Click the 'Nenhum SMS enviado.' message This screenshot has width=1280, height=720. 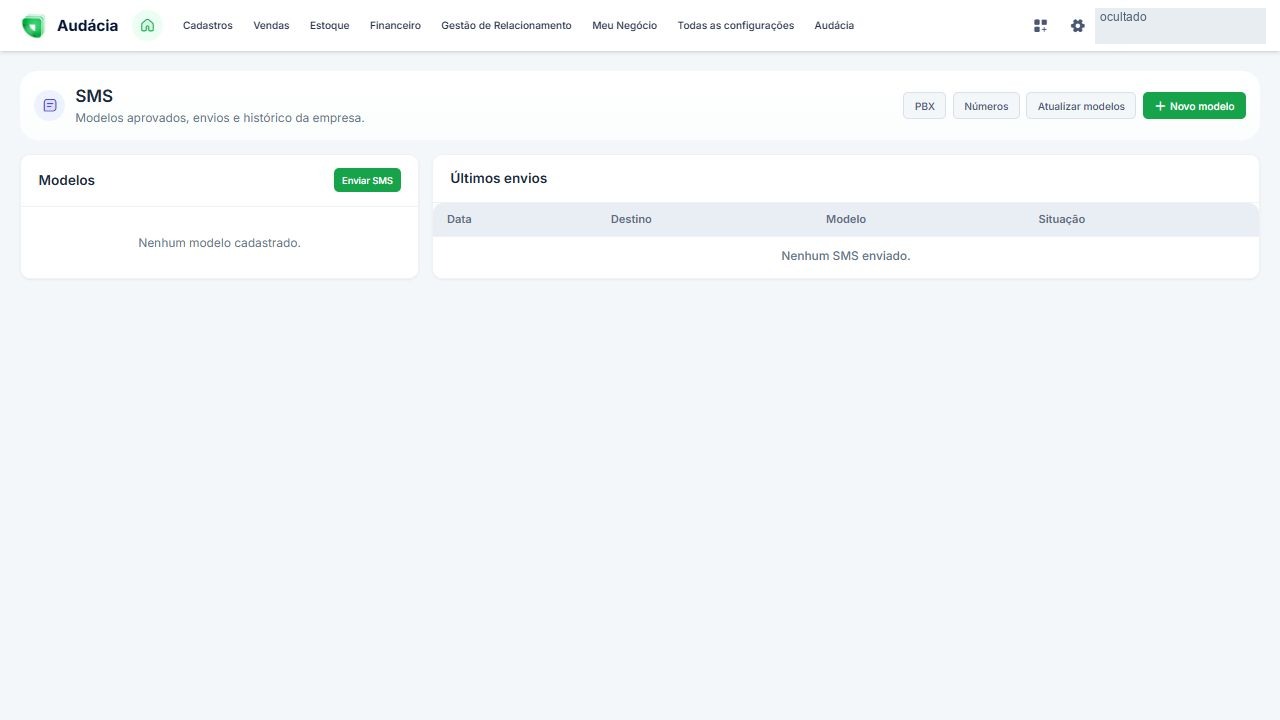tap(846, 256)
